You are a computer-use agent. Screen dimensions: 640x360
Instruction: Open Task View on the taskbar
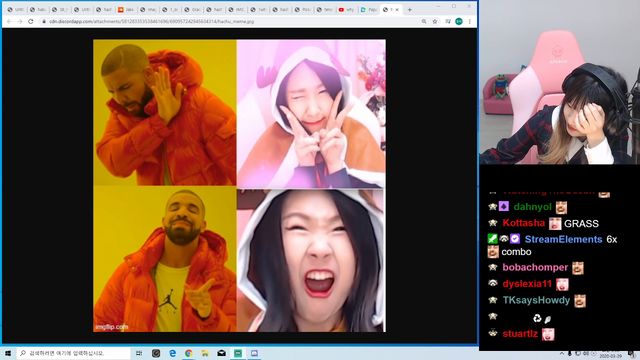tap(139, 353)
